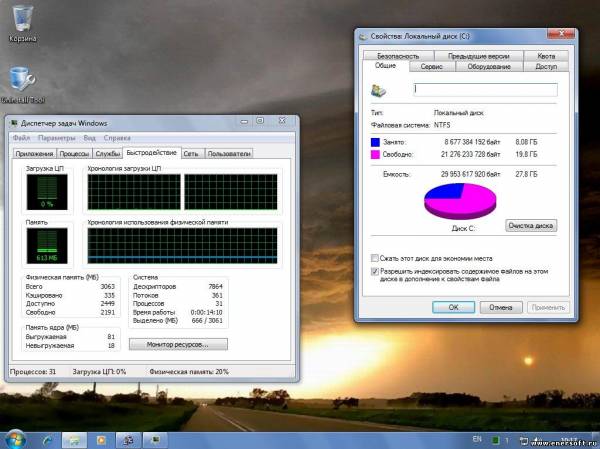Open the Вид menu
Screen dimensions: 600x449
(89, 138)
